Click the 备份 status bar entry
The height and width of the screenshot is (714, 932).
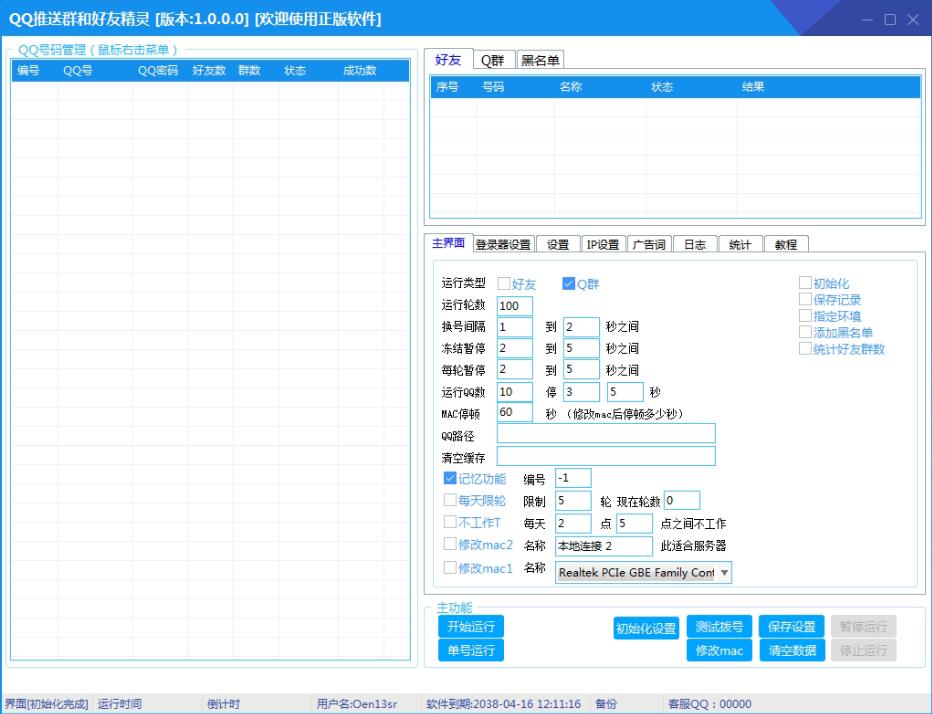[x=606, y=704]
